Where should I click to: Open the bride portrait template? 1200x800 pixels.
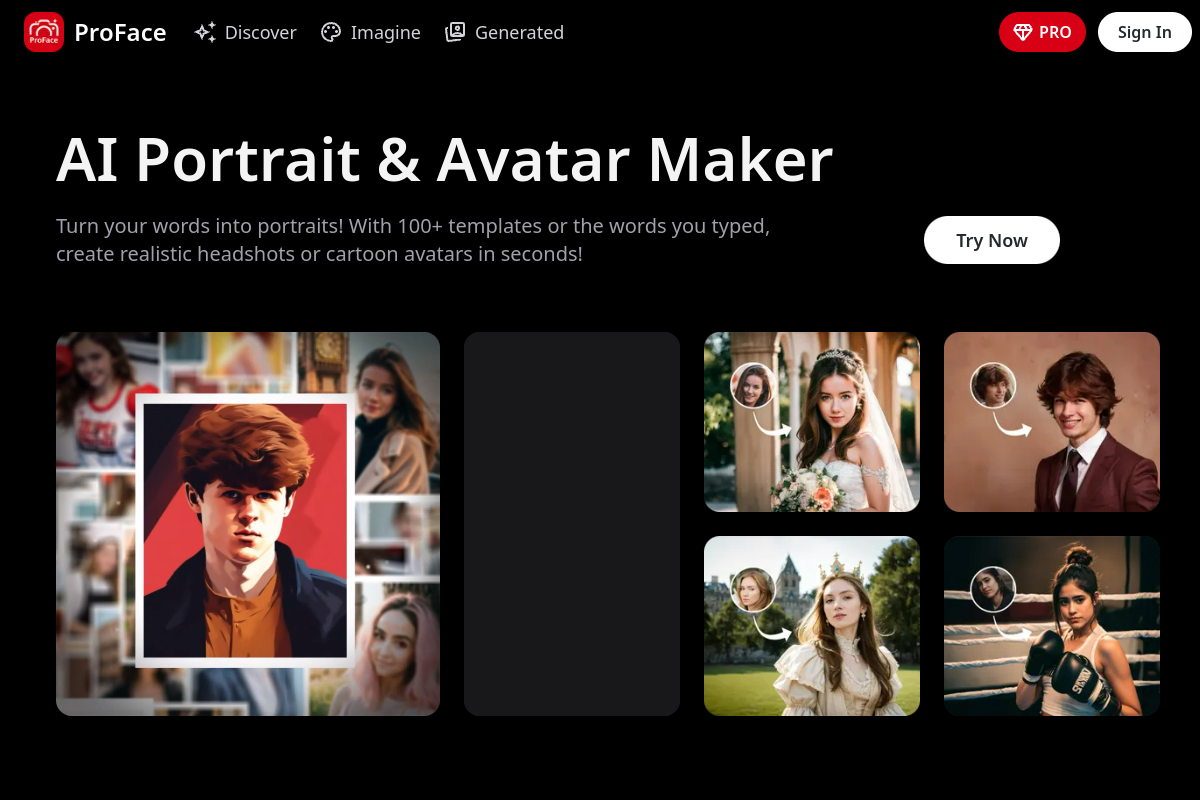(812, 422)
